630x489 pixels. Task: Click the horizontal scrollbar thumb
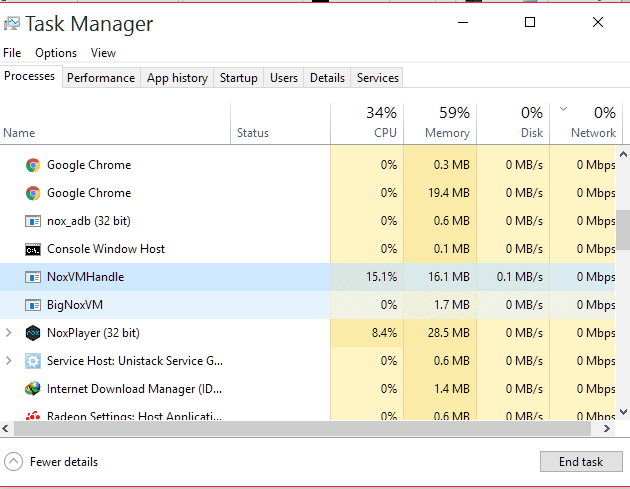[x=303, y=429]
